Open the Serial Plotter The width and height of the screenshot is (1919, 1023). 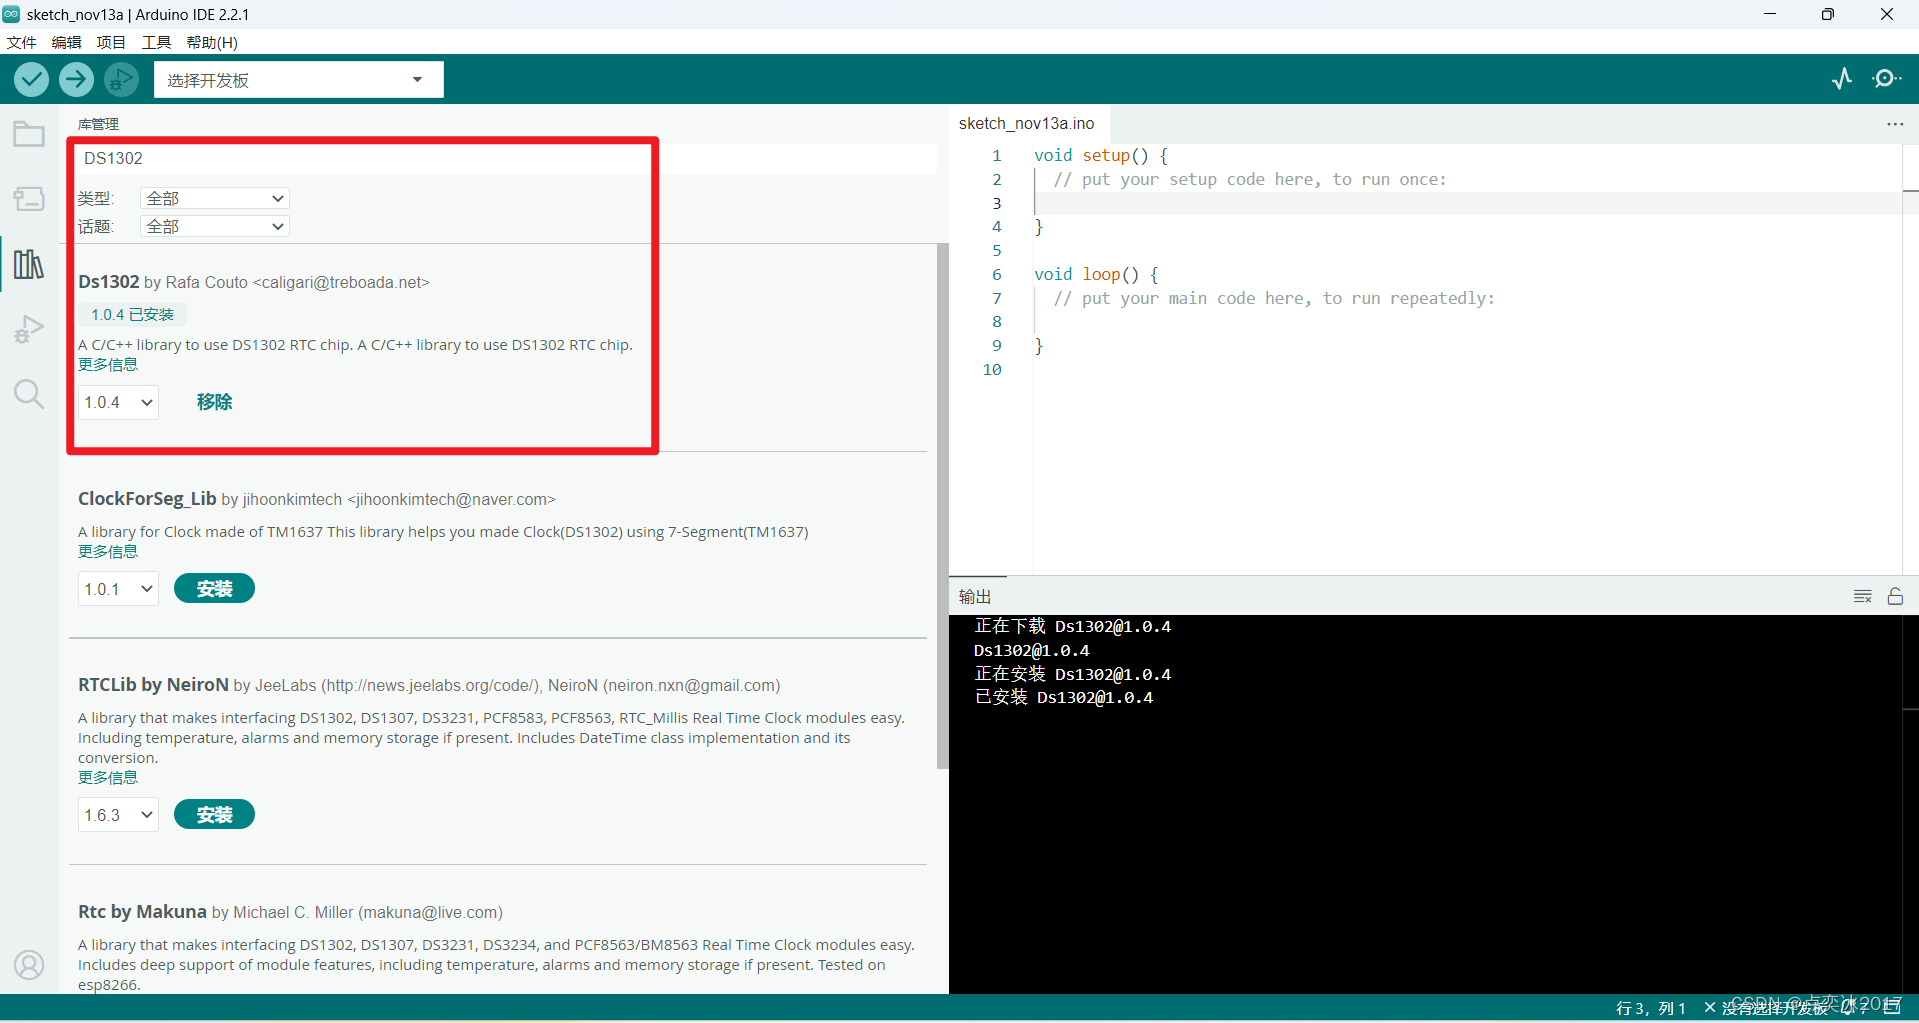click(1842, 79)
